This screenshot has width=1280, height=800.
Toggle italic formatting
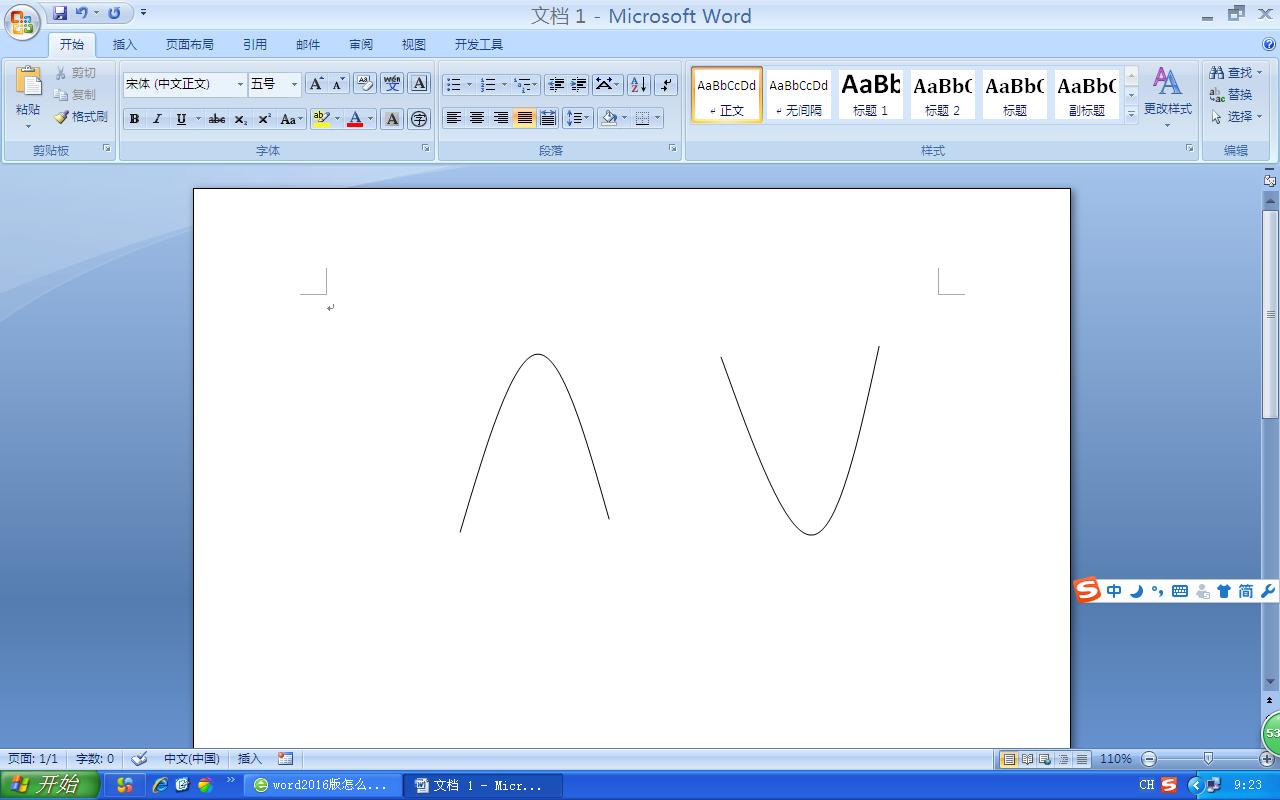tap(157, 119)
